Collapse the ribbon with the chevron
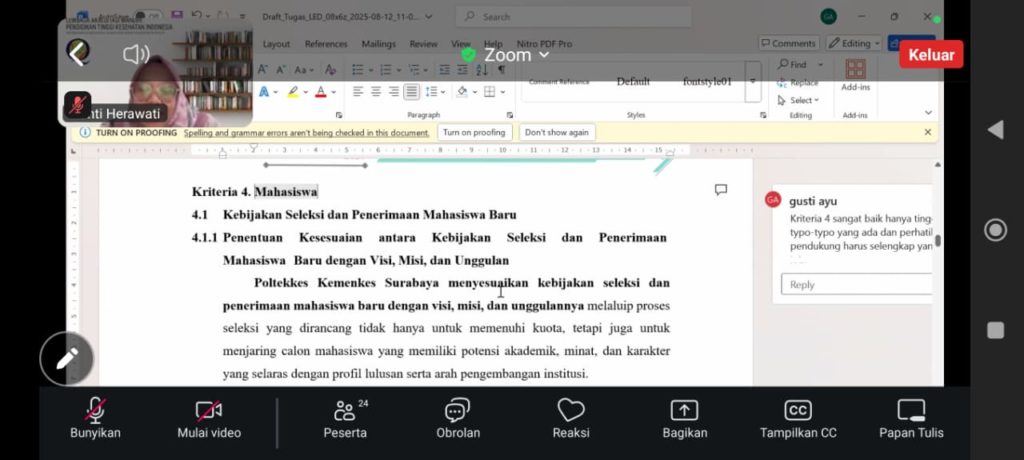This screenshot has width=1024, height=460. click(928, 113)
